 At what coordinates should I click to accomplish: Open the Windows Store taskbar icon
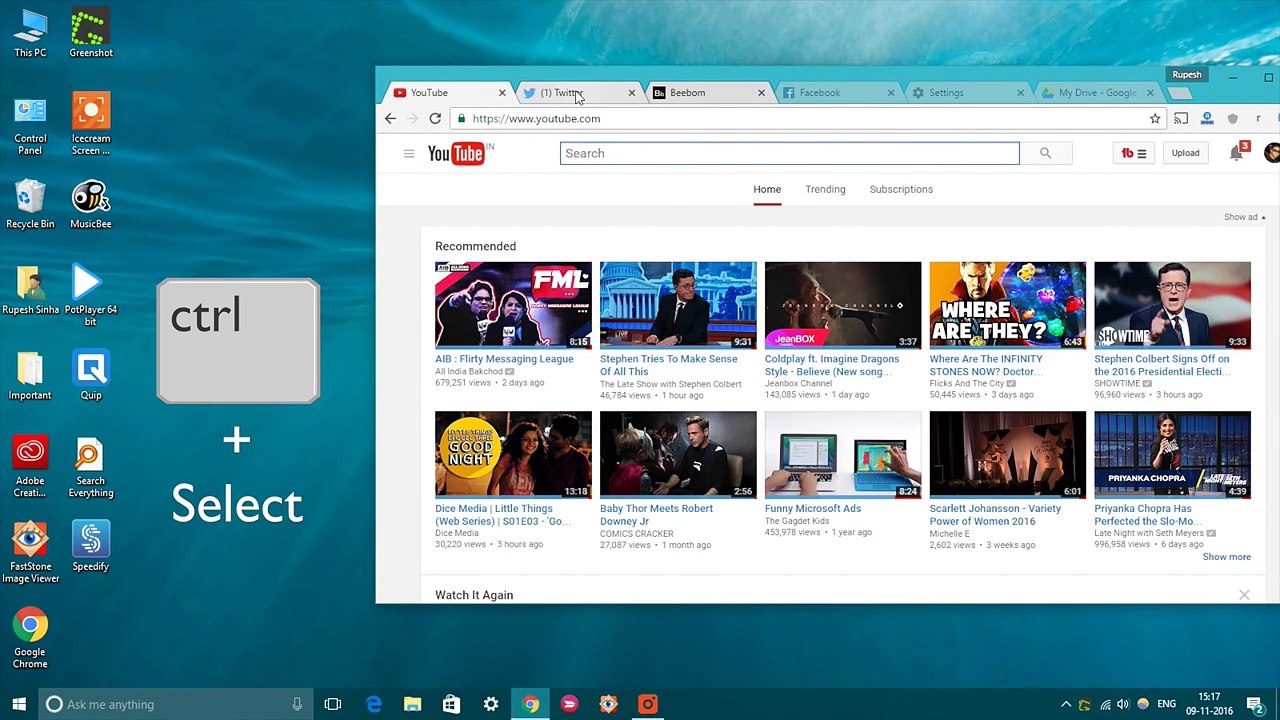(x=451, y=704)
